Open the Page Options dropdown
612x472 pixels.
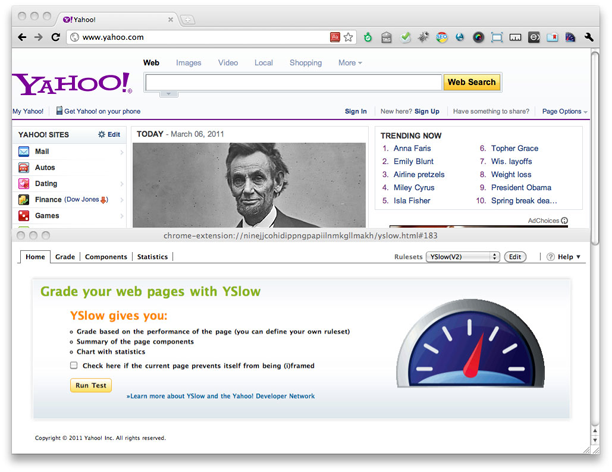(564, 111)
